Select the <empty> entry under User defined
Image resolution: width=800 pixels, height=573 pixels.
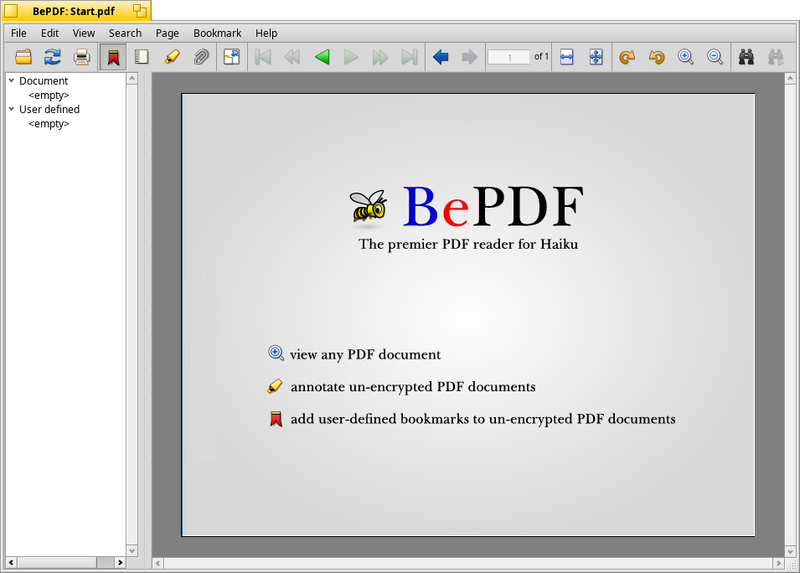[x=49, y=124]
